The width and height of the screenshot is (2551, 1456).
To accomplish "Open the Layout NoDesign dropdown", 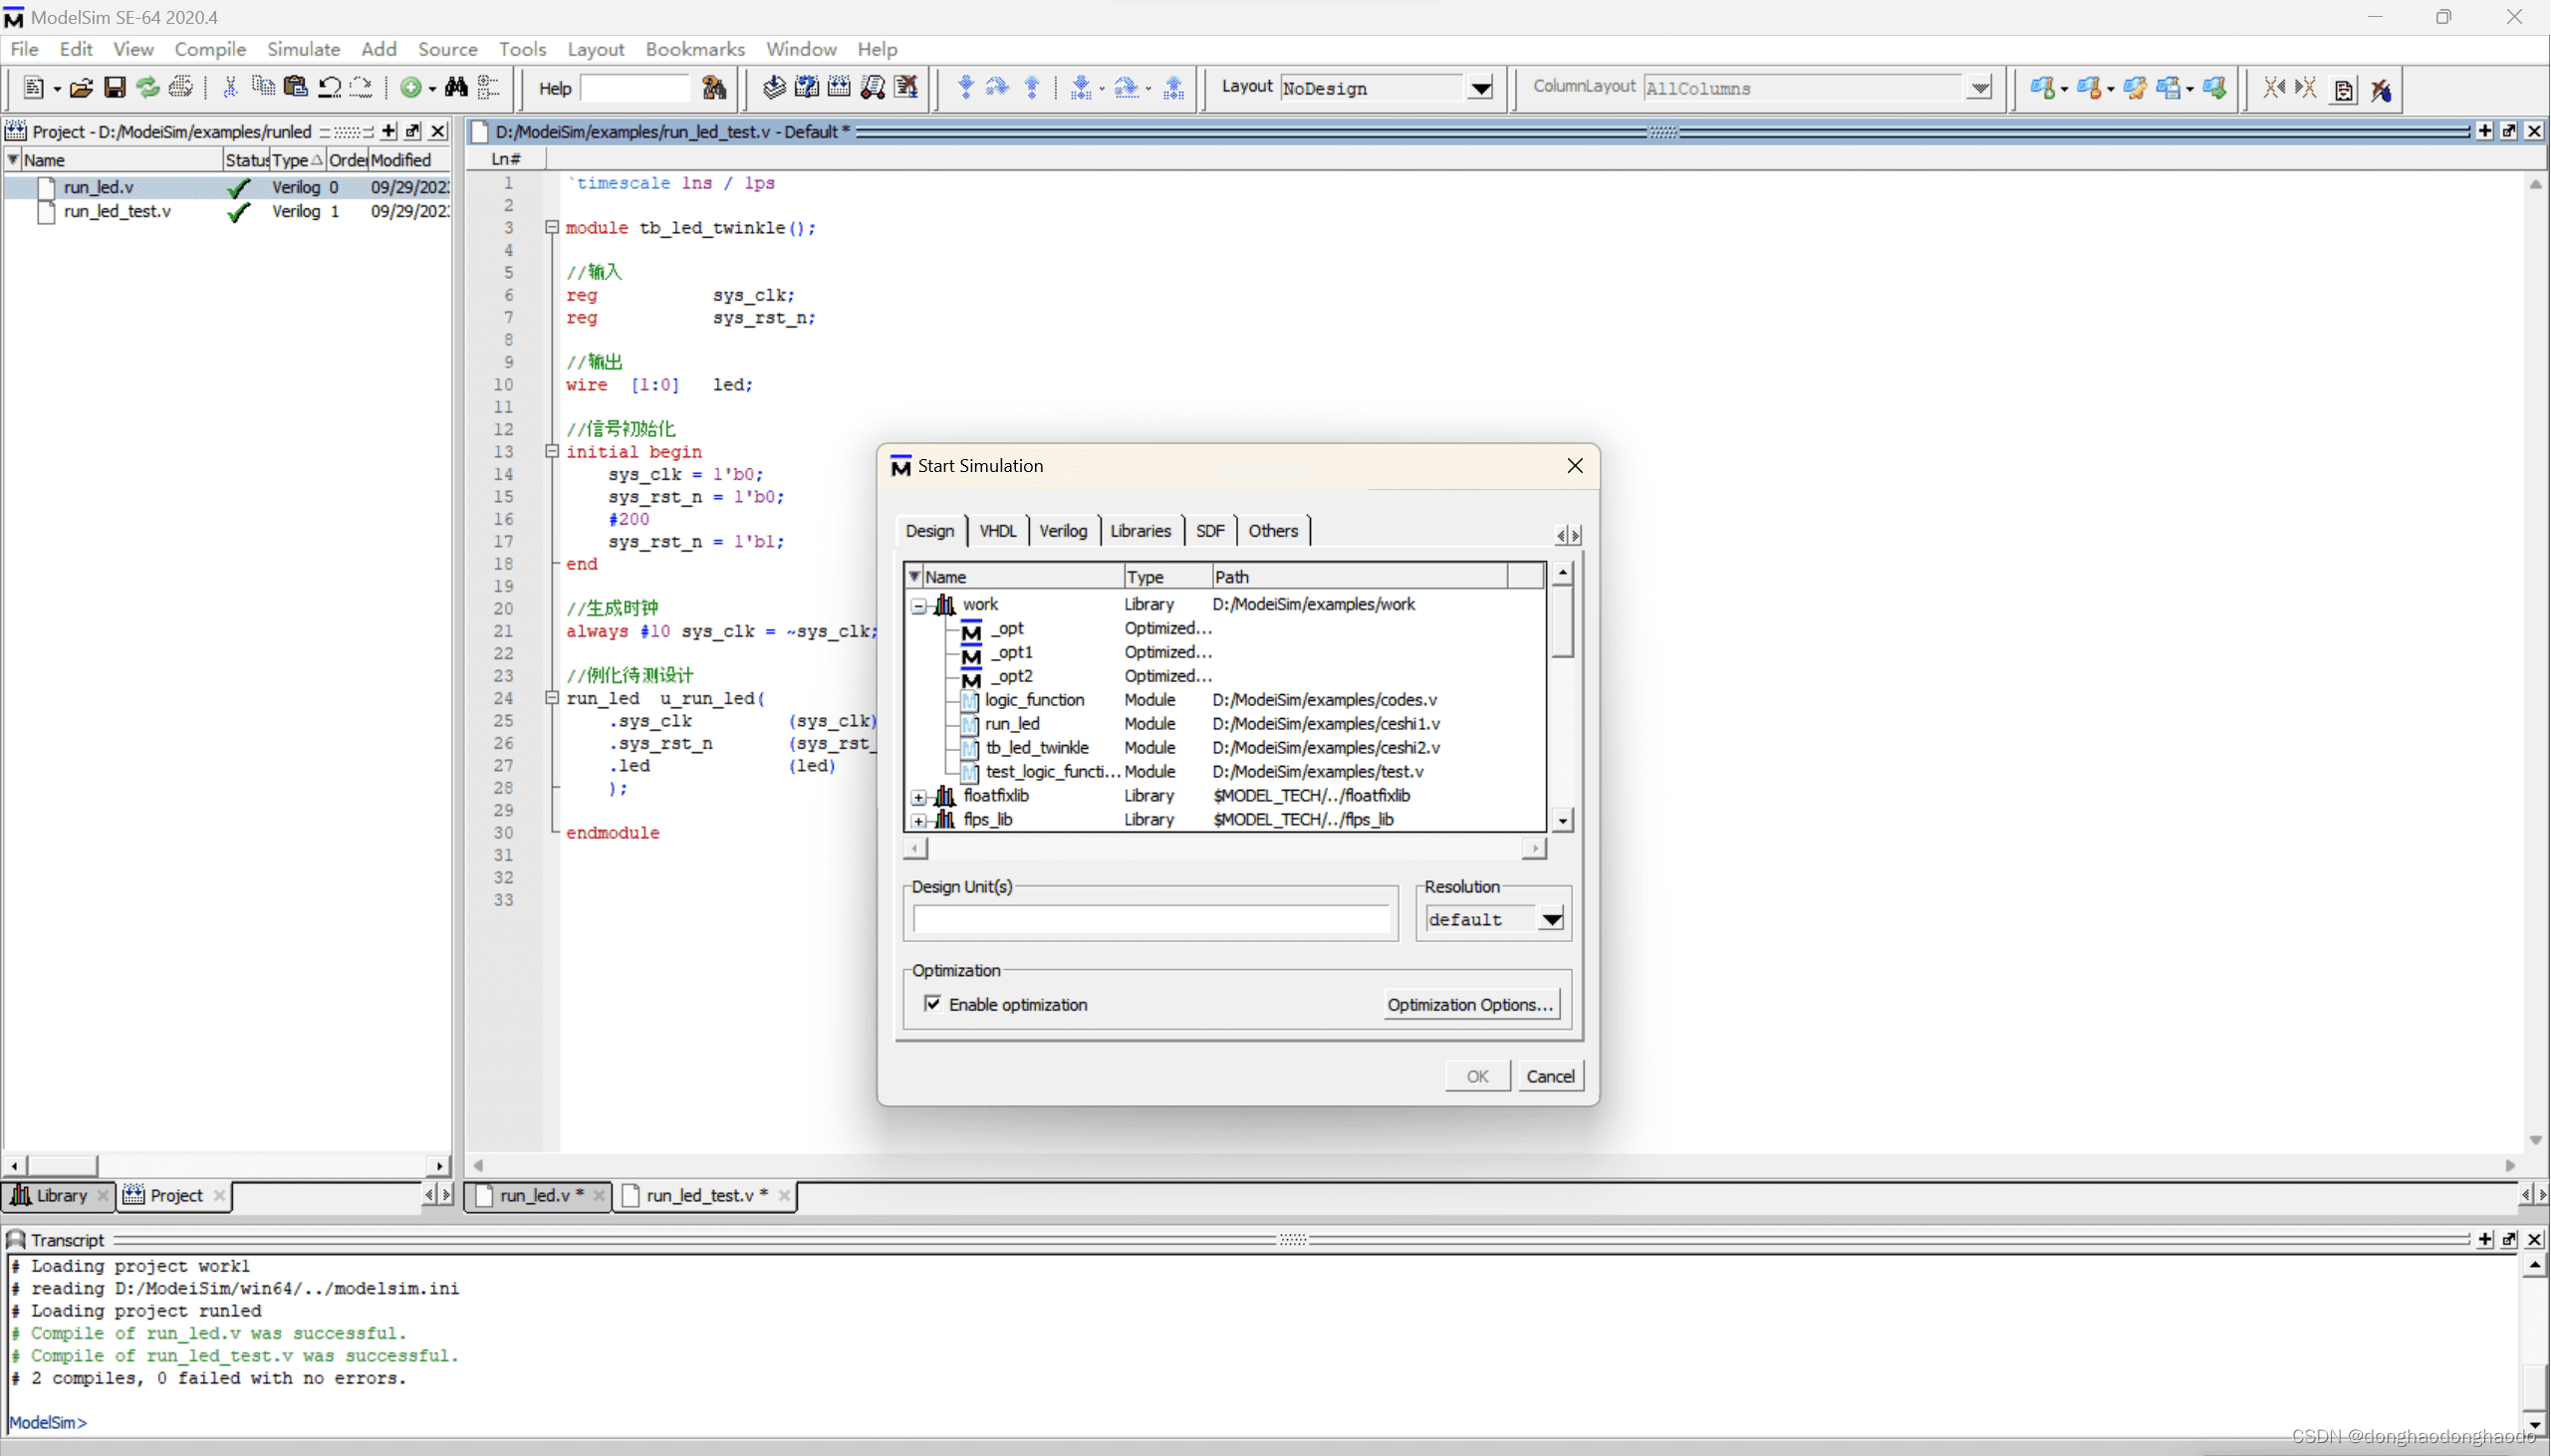I will [x=1481, y=88].
